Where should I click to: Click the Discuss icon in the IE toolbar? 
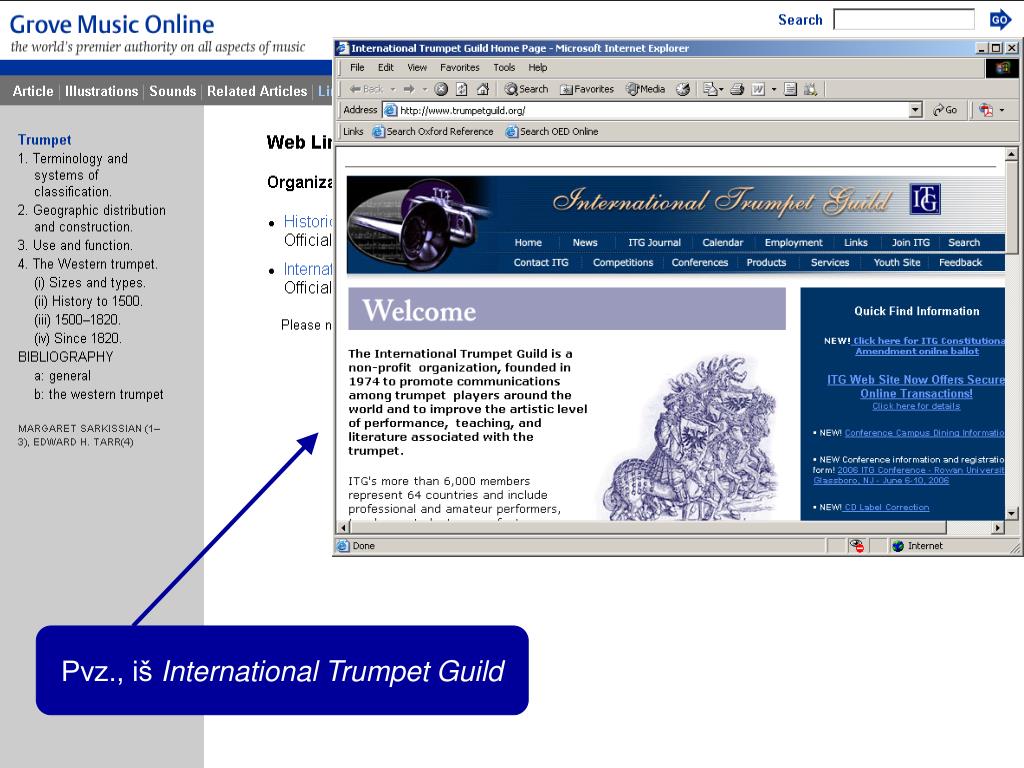pos(790,89)
